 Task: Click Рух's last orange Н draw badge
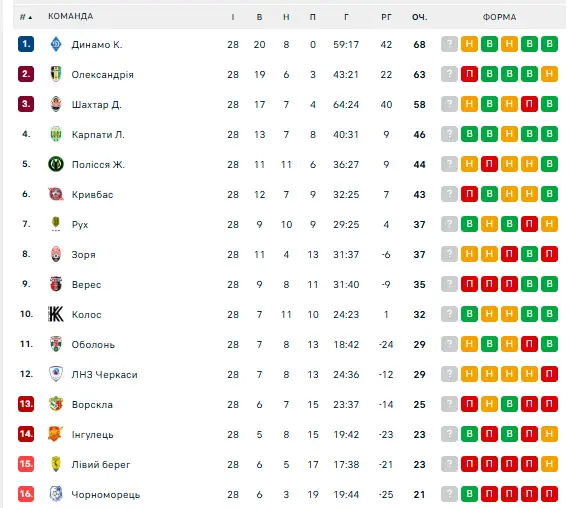click(x=549, y=224)
